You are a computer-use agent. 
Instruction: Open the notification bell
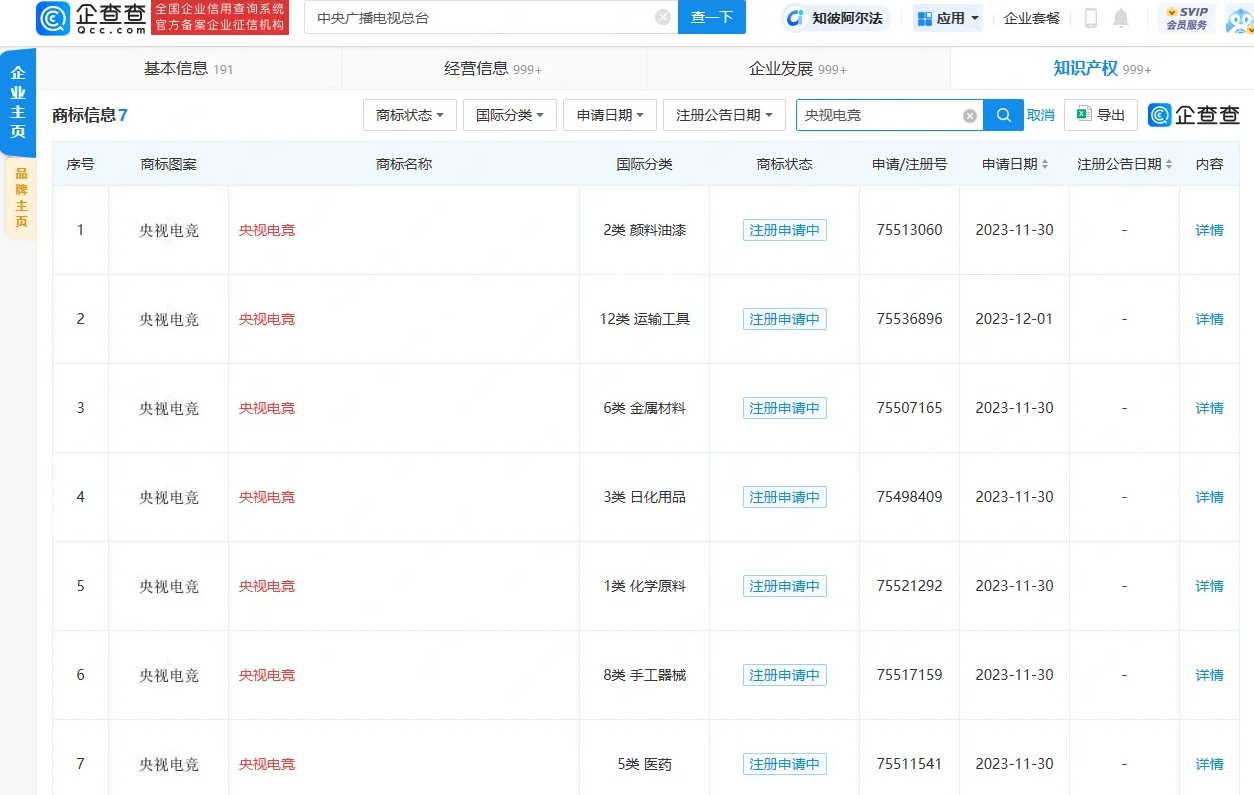1121,18
